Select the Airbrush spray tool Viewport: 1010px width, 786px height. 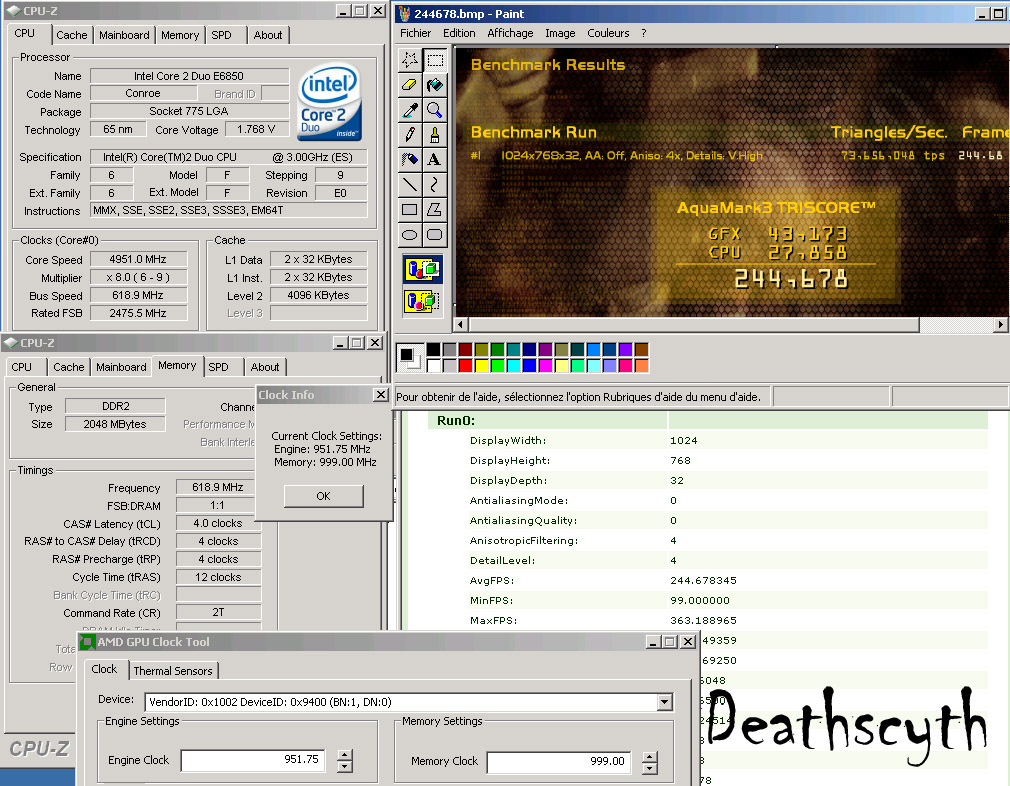tap(410, 159)
